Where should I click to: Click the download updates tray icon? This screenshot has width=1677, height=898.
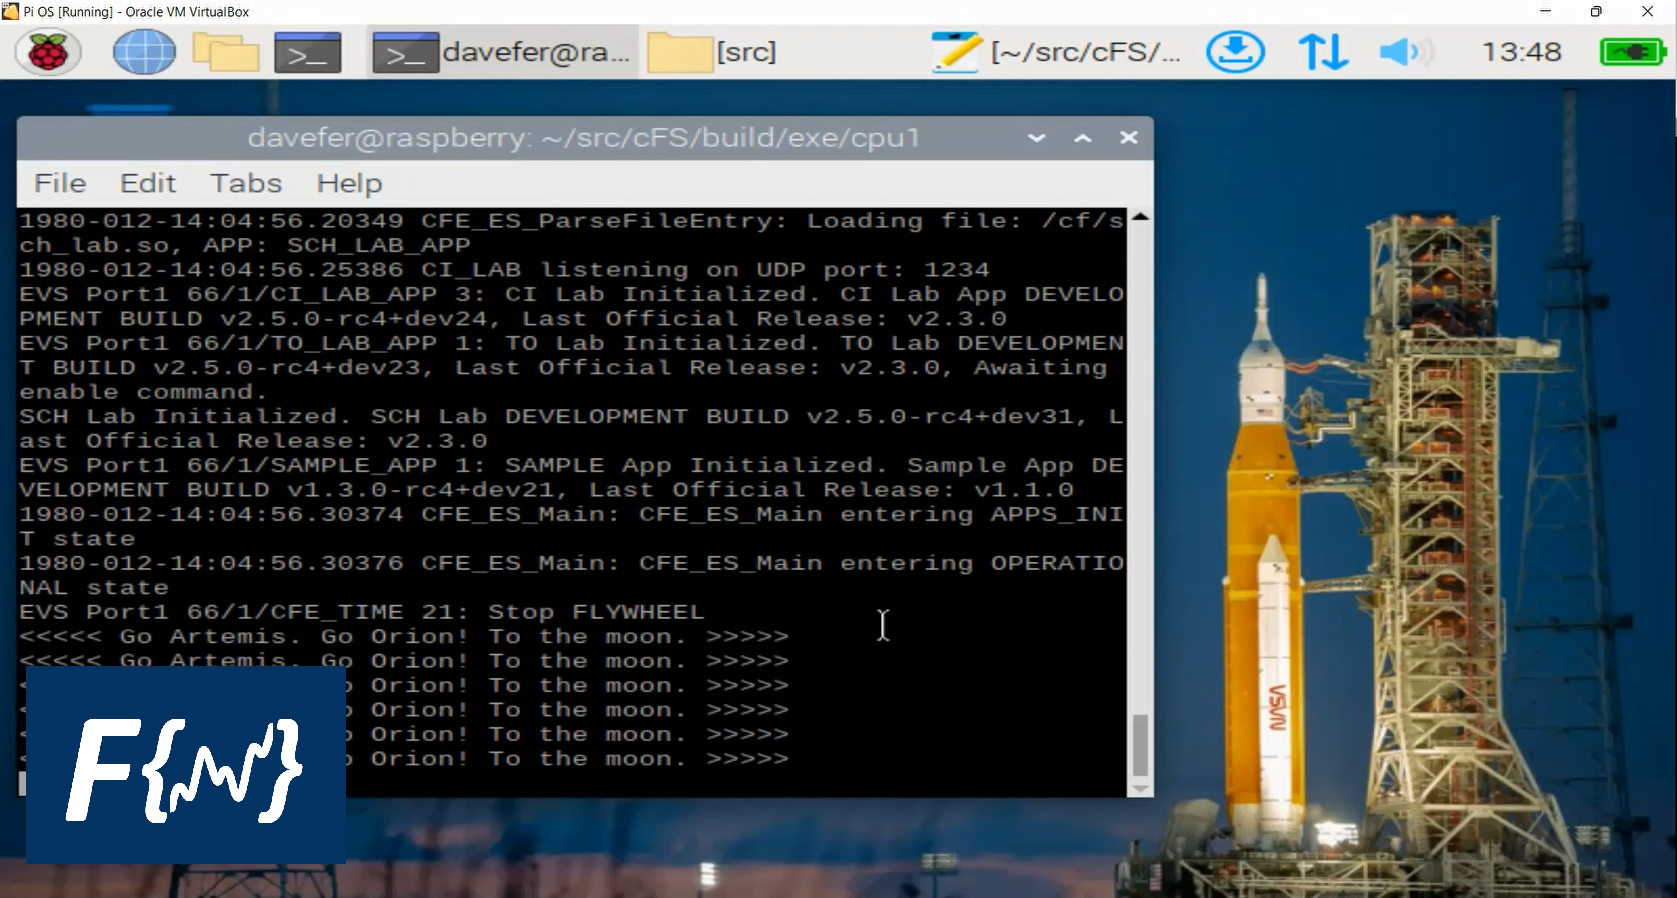[x=1235, y=52]
